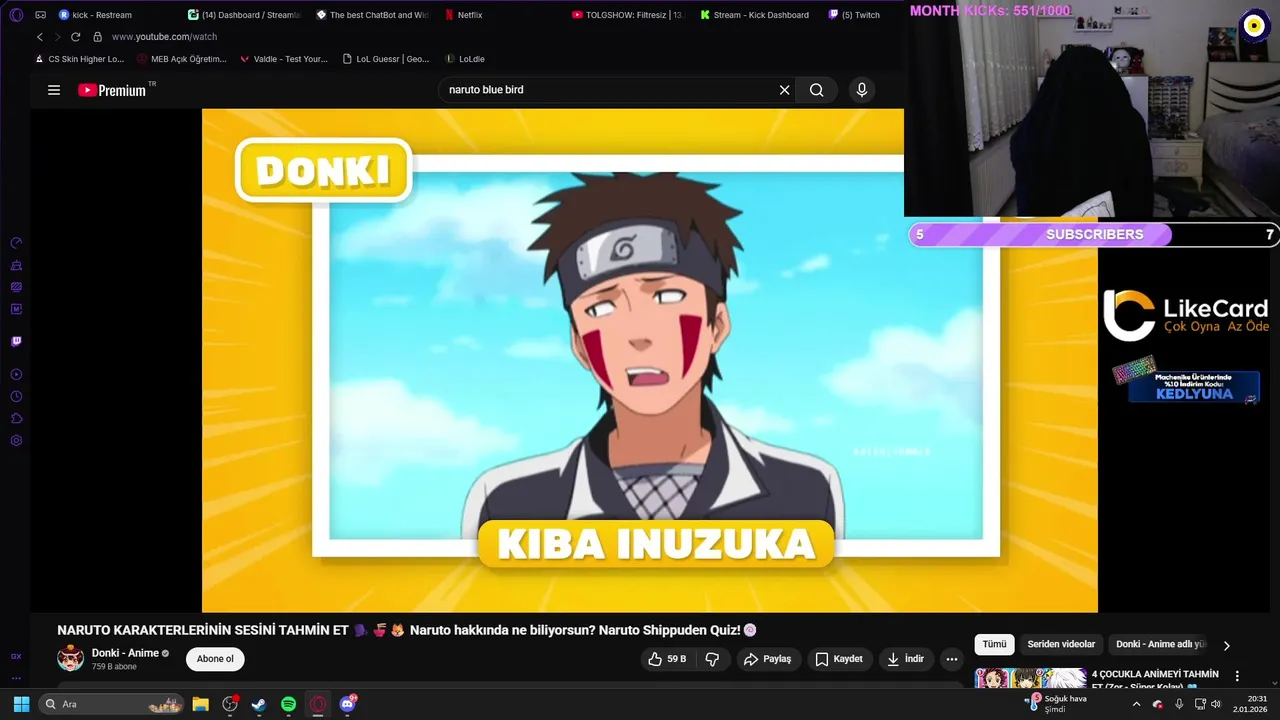Switch to the '(14) Dashboard / Streamlabs' tab
The height and width of the screenshot is (720, 1280).
[244, 15]
